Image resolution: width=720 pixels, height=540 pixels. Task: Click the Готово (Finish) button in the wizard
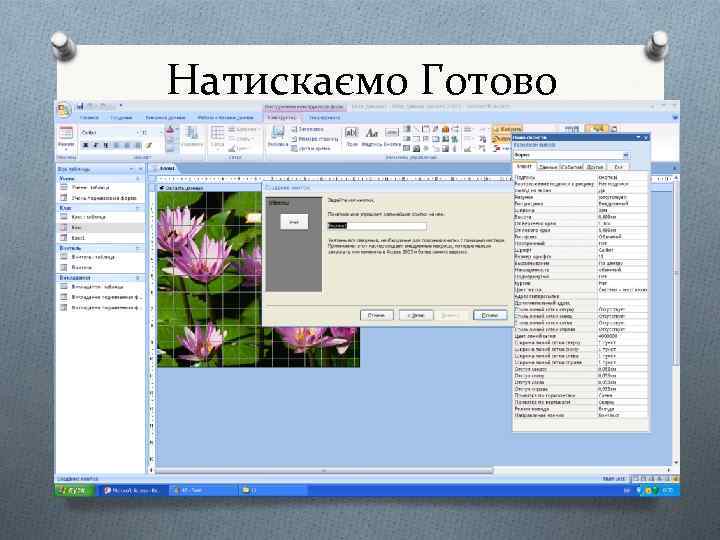click(490, 315)
